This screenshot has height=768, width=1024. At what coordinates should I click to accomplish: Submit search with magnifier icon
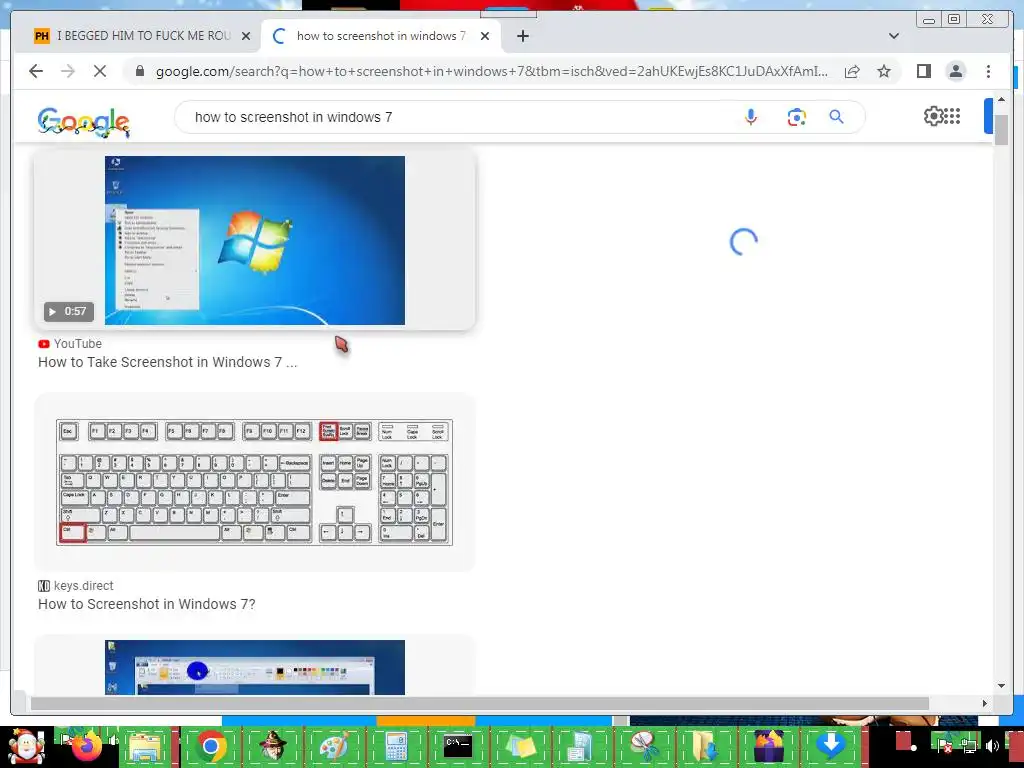[x=837, y=117]
